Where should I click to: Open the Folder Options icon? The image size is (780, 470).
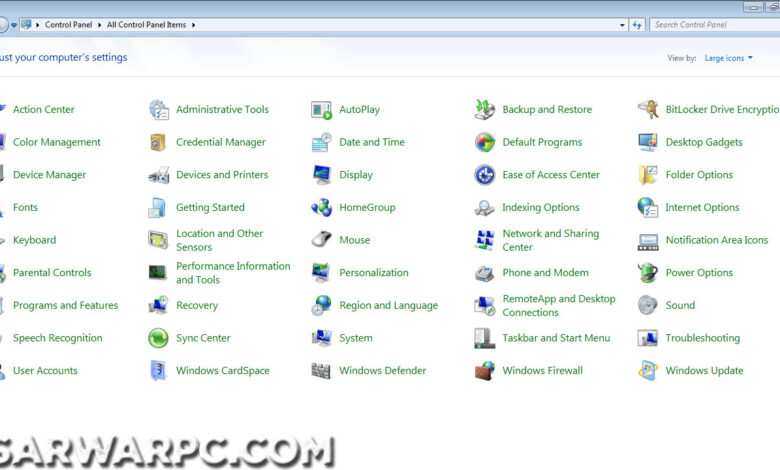(x=648, y=175)
